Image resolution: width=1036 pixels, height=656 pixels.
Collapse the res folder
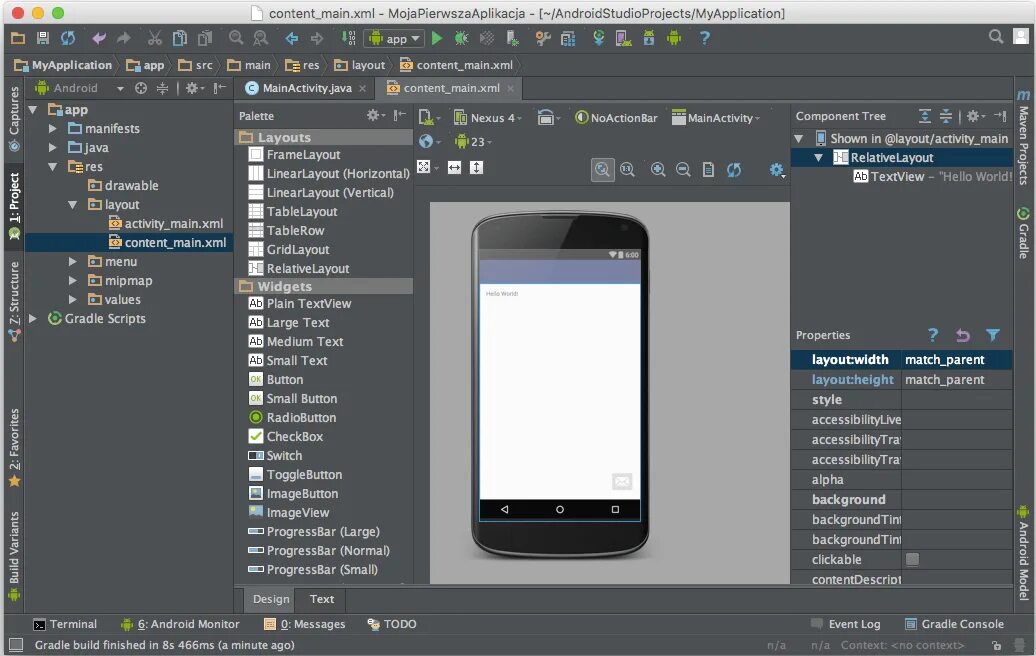click(x=53, y=167)
